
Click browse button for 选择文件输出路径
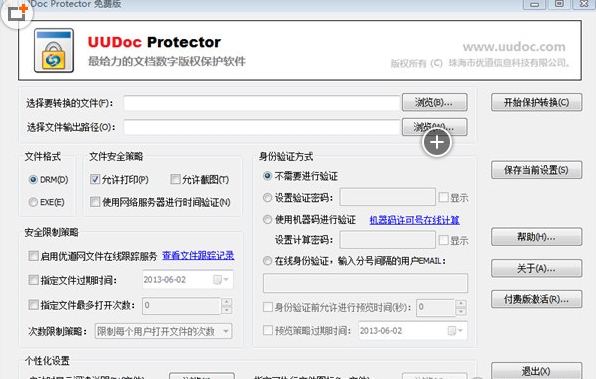coord(434,127)
